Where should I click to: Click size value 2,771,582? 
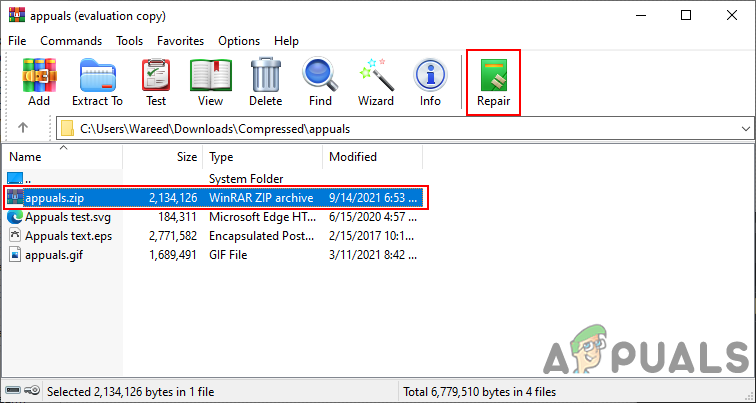(173, 236)
